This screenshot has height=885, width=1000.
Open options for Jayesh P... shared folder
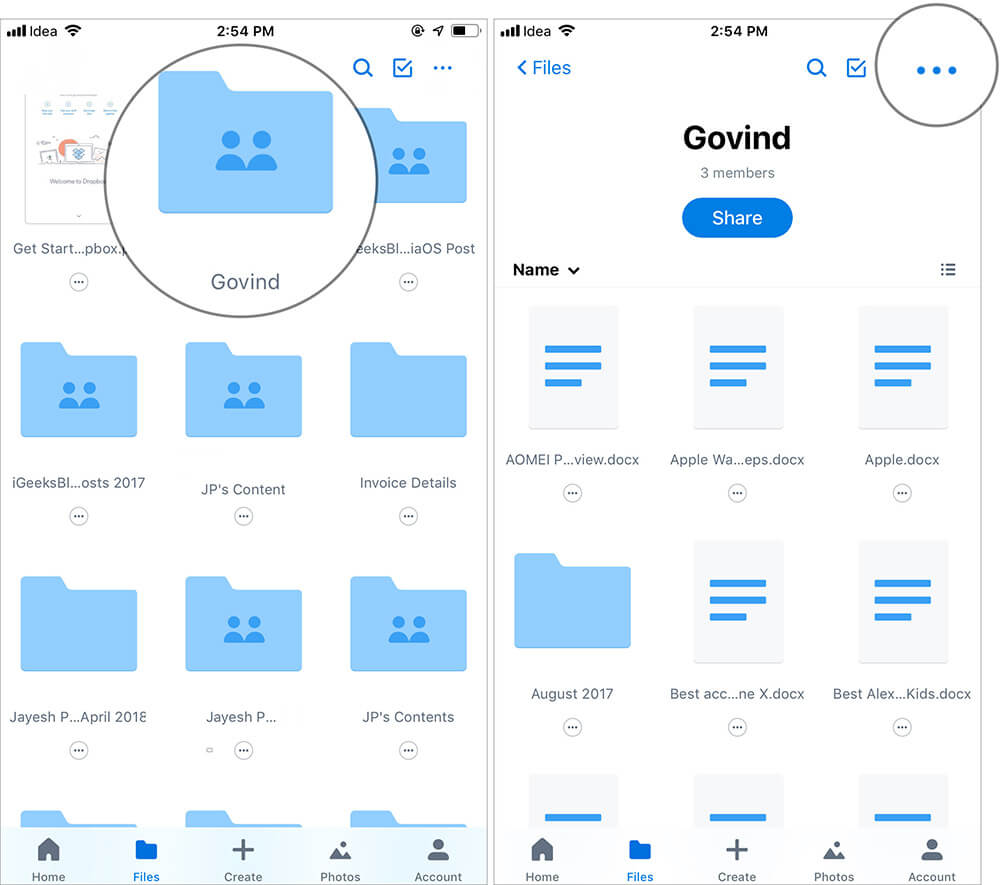(244, 750)
